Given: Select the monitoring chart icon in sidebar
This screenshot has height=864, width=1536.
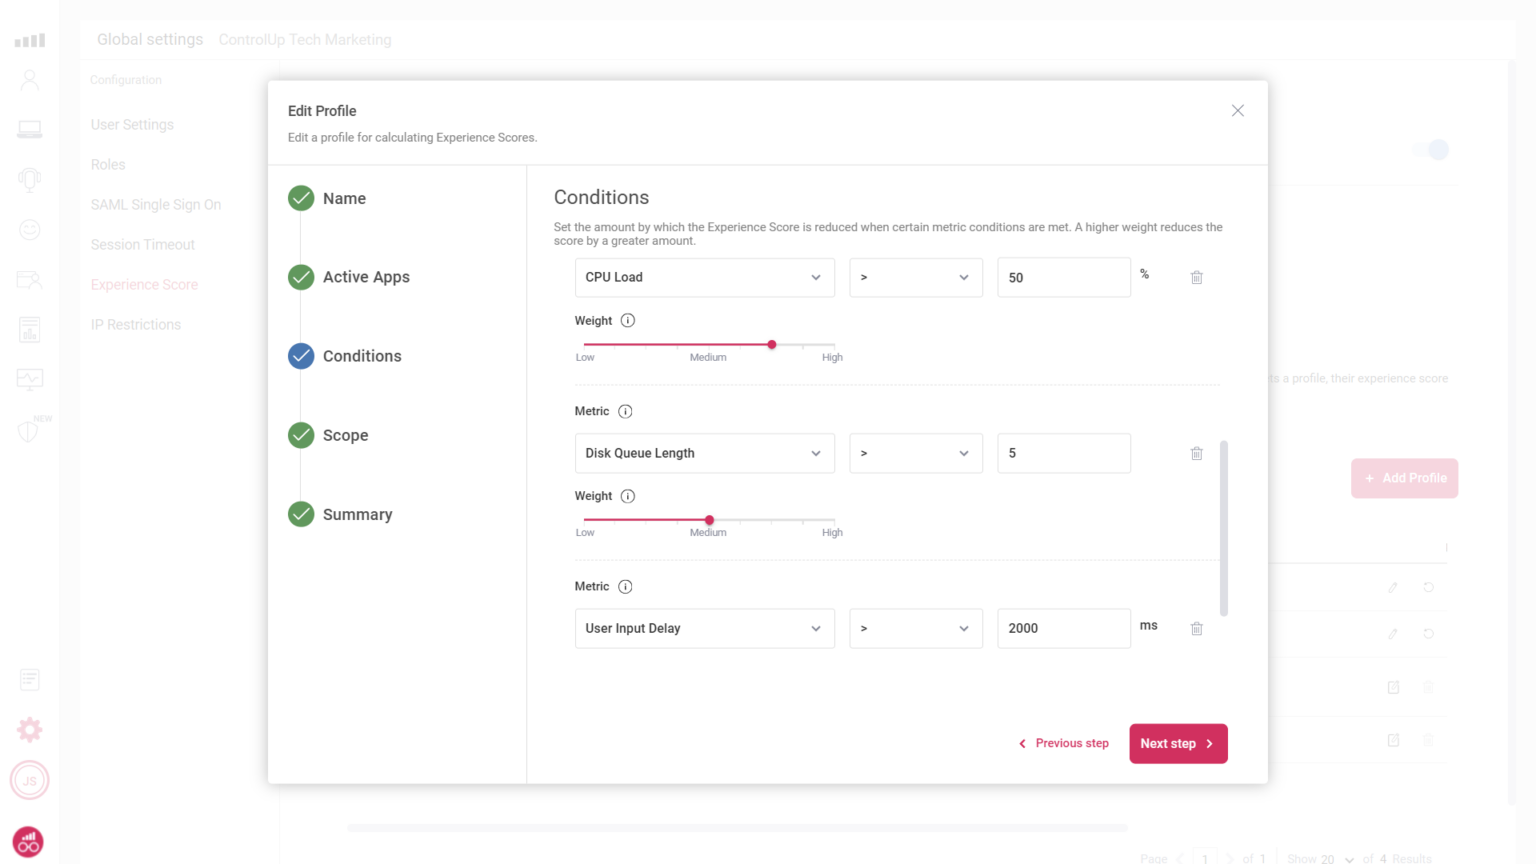Looking at the screenshot, I should click(29, 379).
